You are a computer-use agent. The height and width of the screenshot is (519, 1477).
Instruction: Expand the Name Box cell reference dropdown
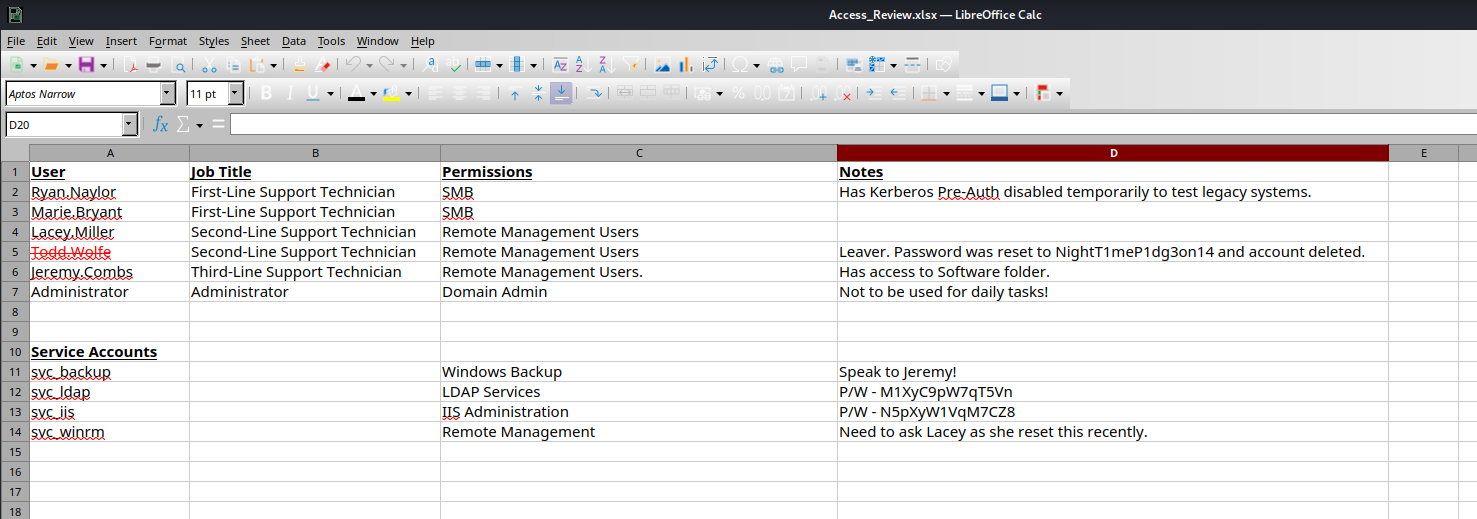tap(129, 124)
